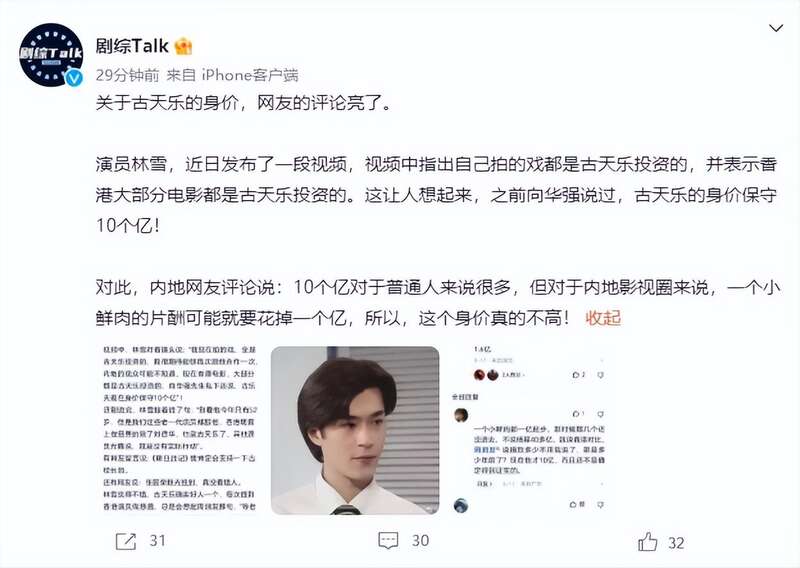The height and width of the screenshot is (568, 800).
Task: Click the 剧综Talk username
Action: 132,46
